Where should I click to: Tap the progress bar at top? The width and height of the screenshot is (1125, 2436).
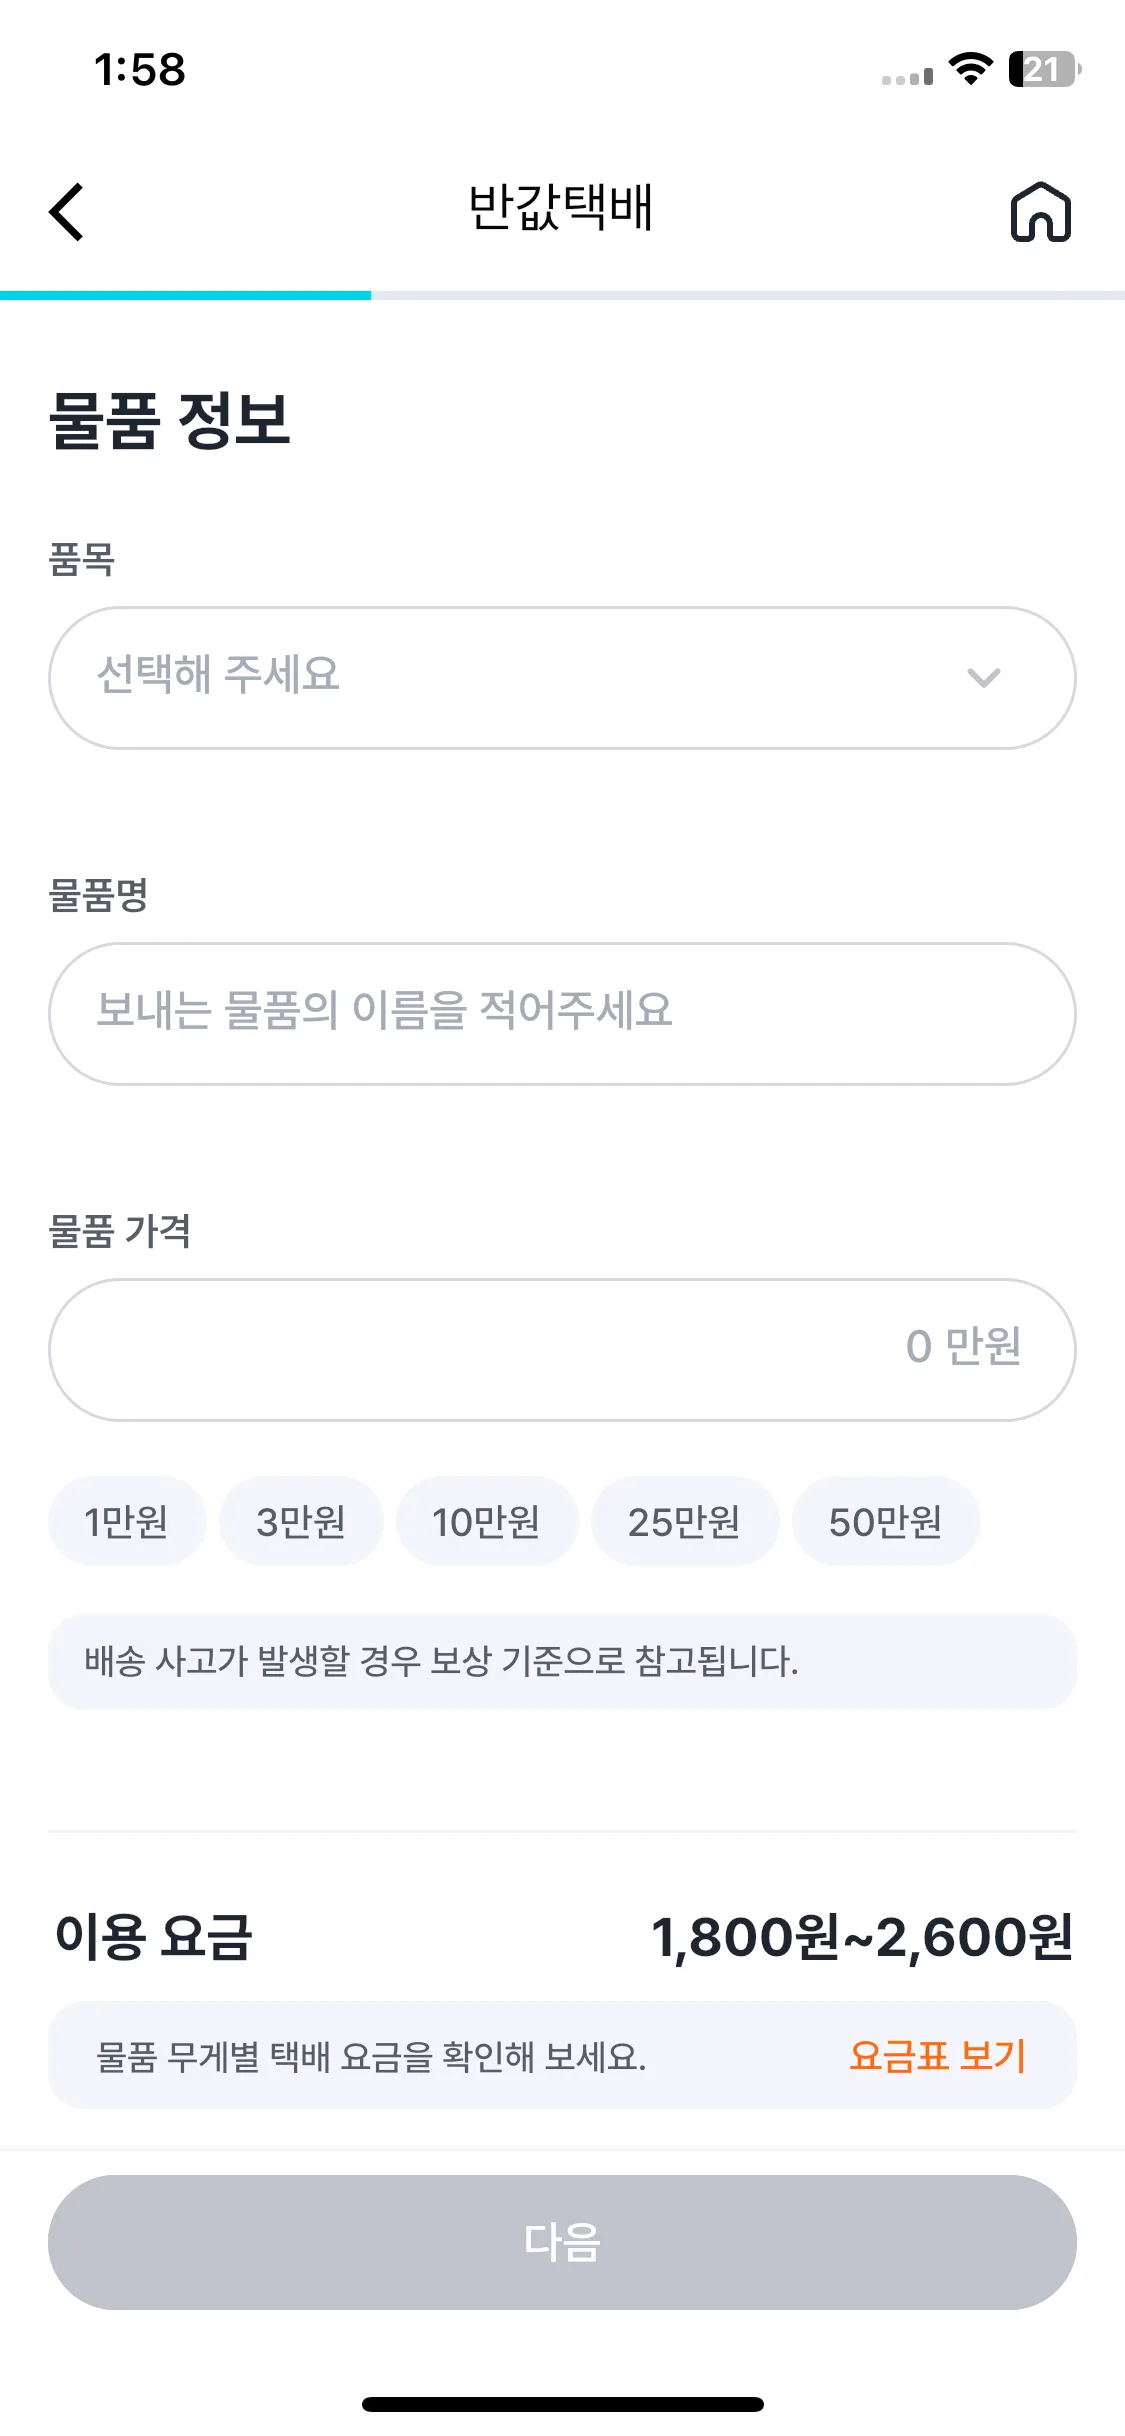562,295
